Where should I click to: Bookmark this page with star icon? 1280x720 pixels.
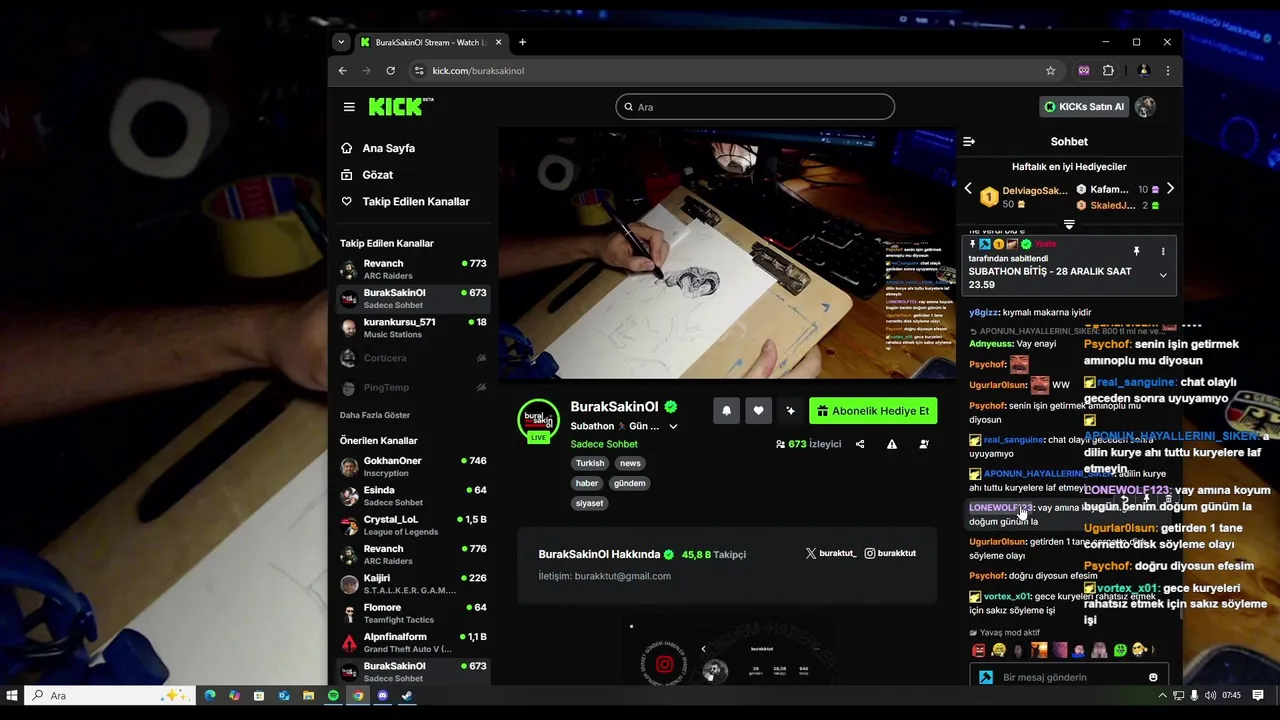(x=1050, y=71)
